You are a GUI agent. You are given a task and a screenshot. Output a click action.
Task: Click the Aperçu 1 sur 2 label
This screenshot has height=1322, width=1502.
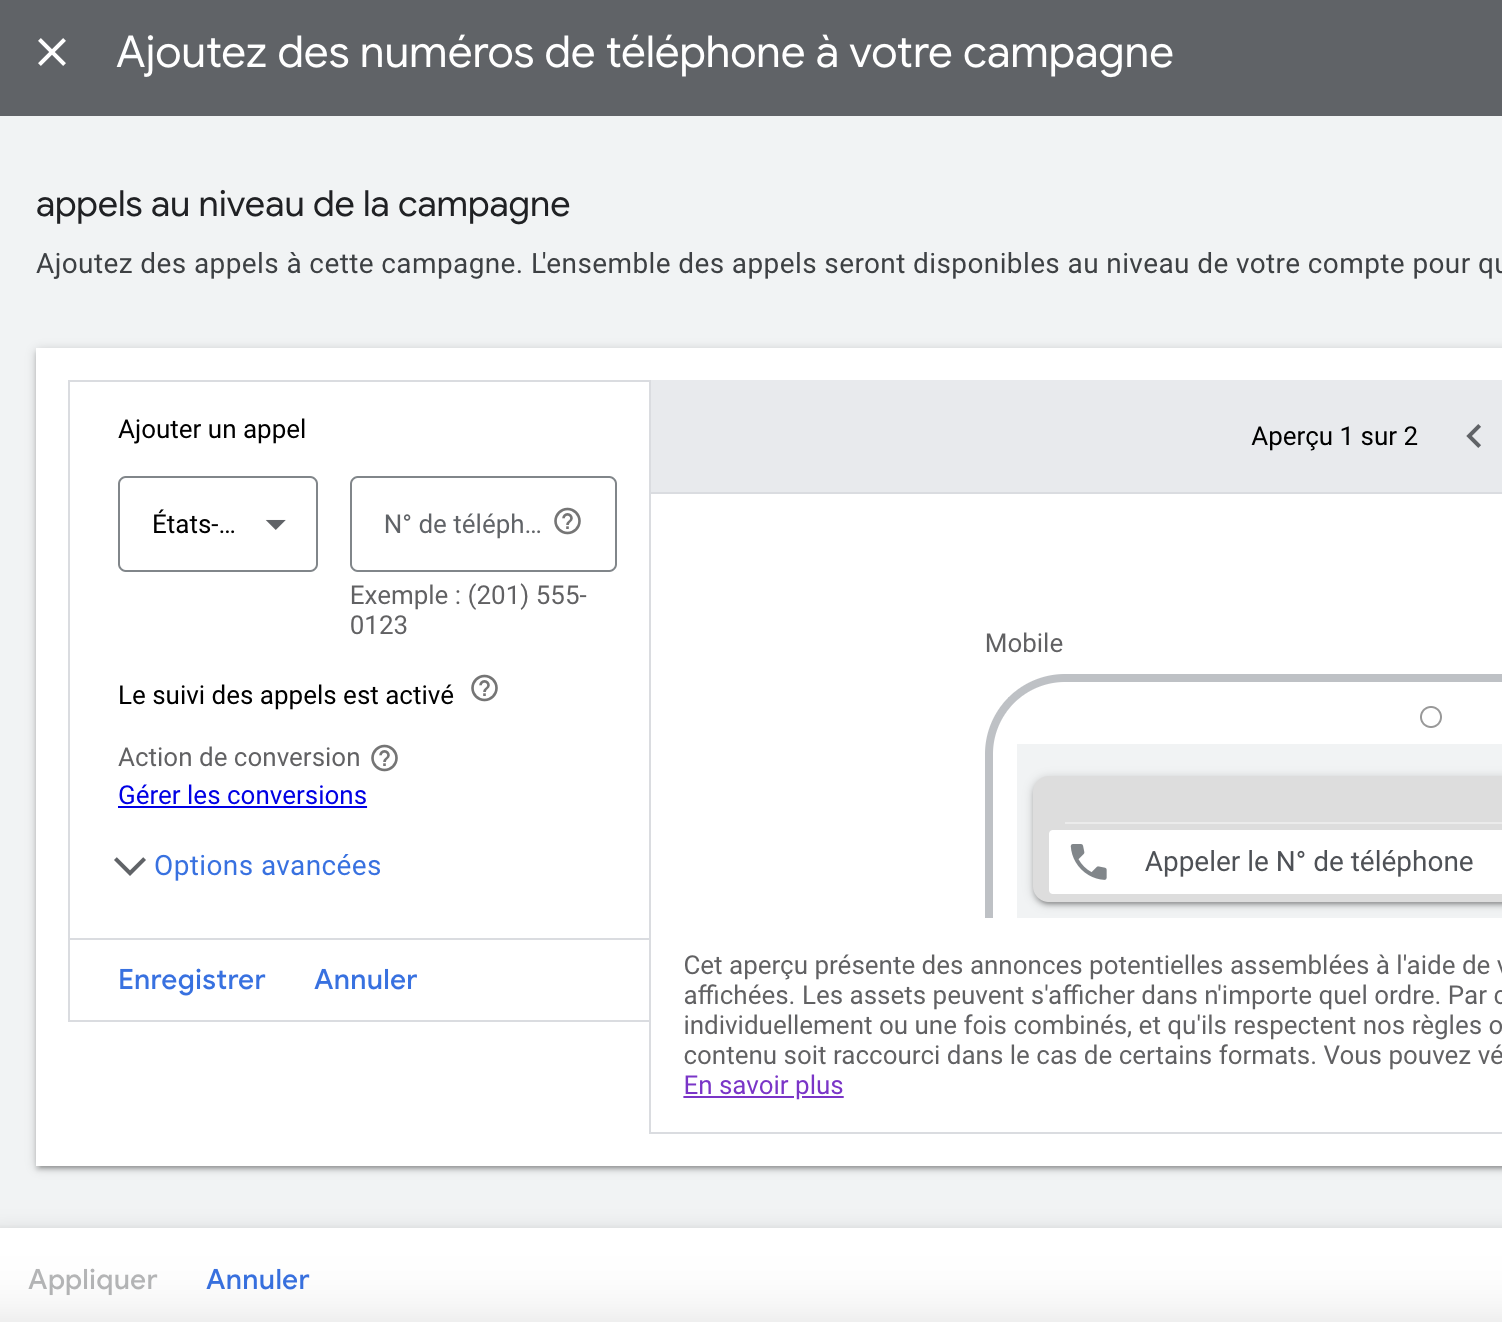[x=1334, y=437]
